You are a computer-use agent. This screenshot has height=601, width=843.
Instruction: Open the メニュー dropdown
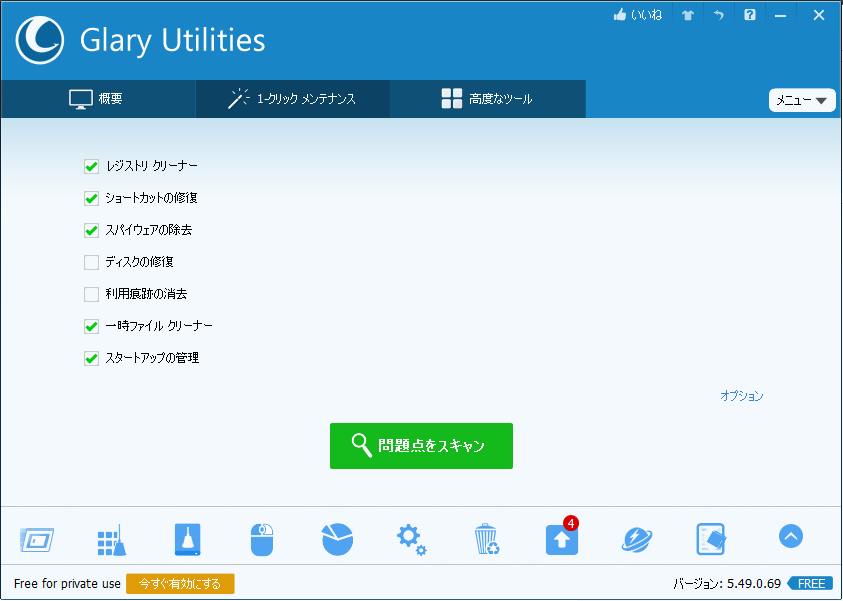(802, 101)
